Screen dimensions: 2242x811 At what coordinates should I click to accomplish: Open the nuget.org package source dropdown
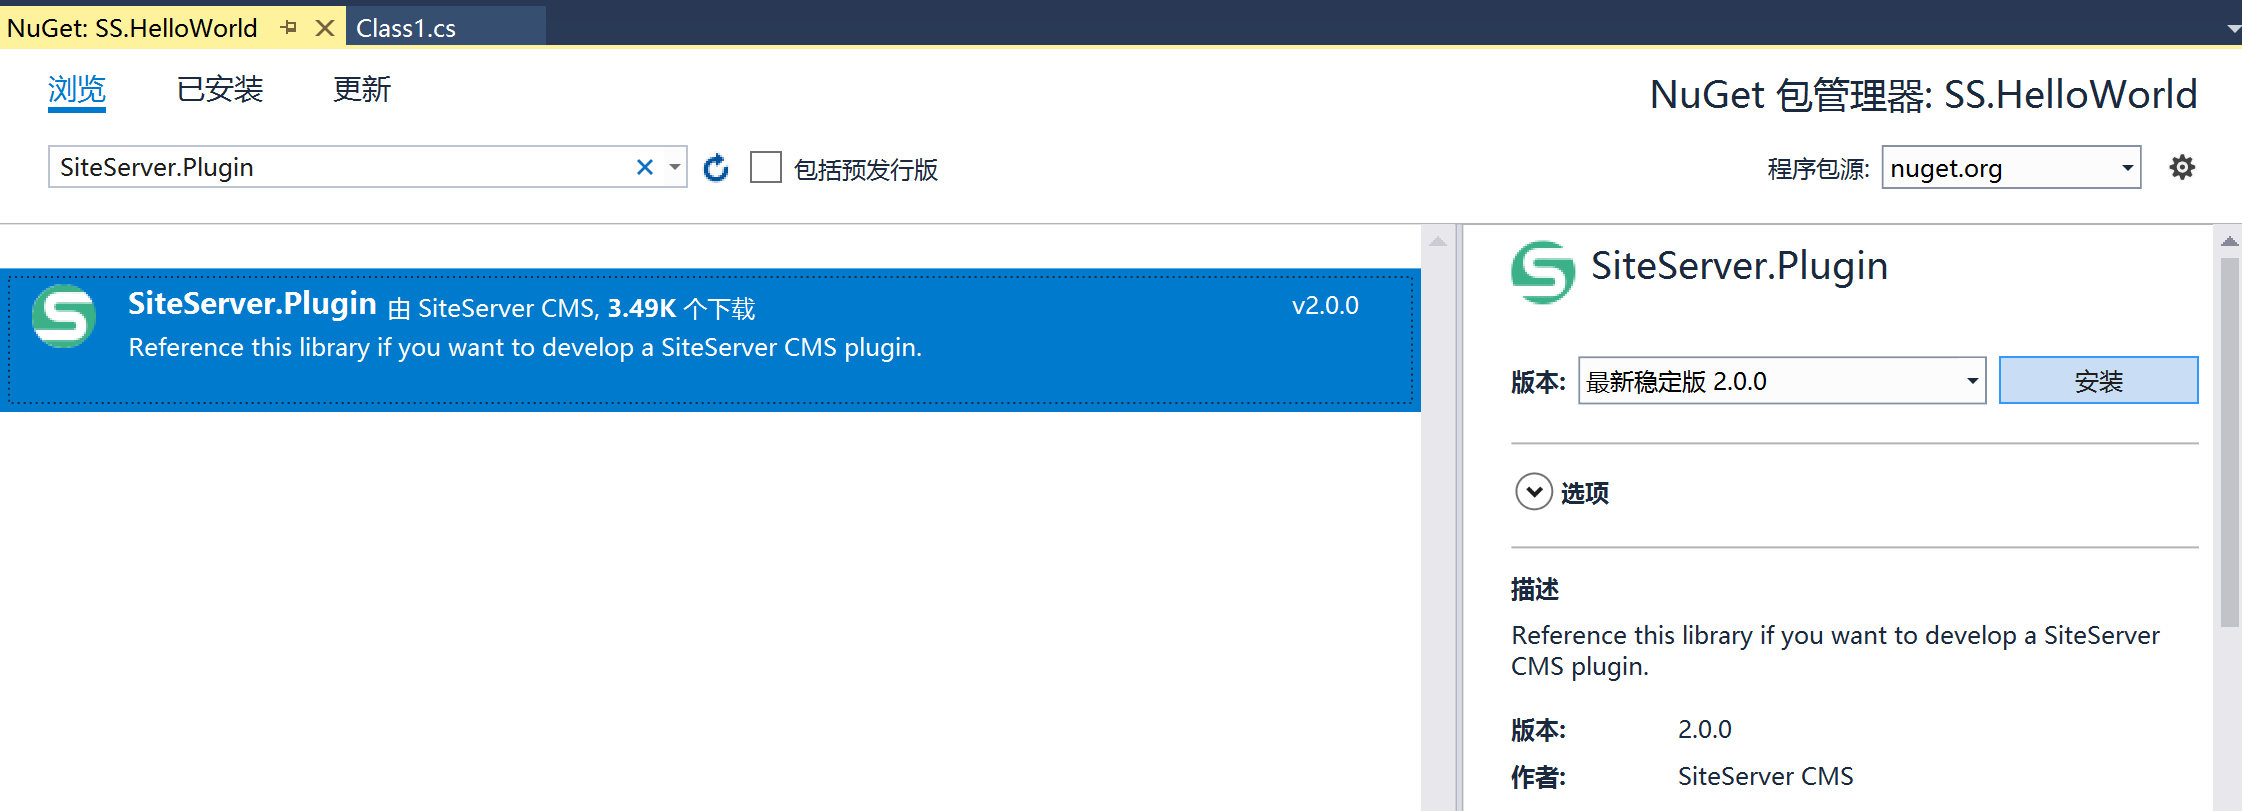2127,168
